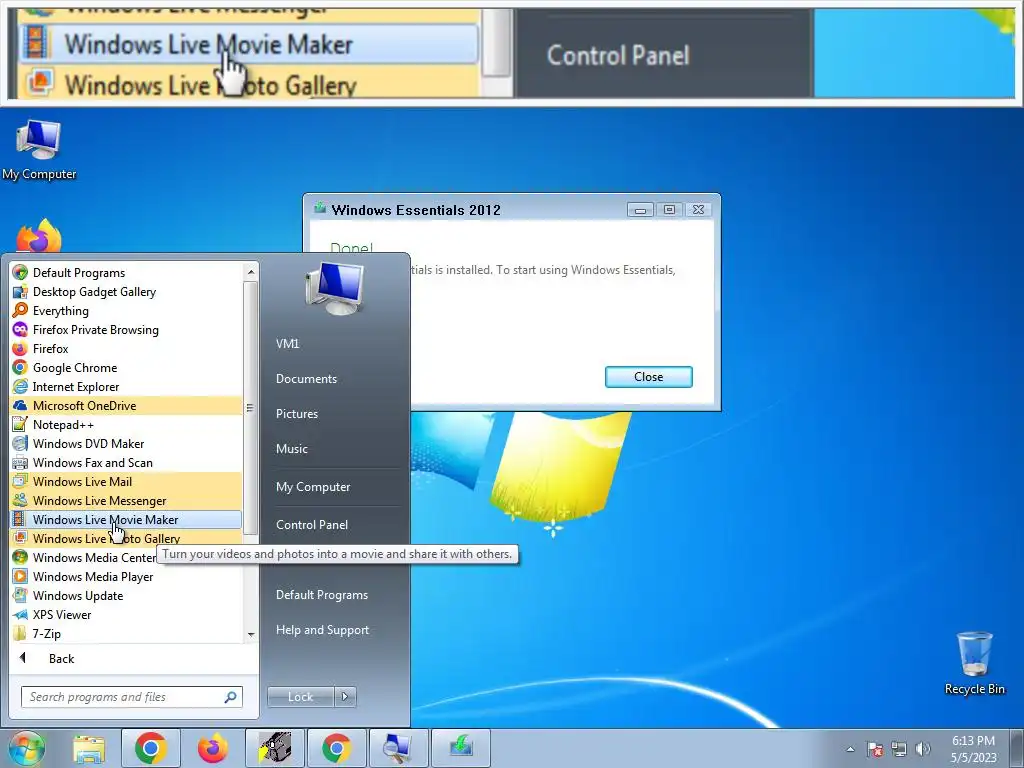
Task: Open Windows Fax and Scan
Action: (127, 462)
